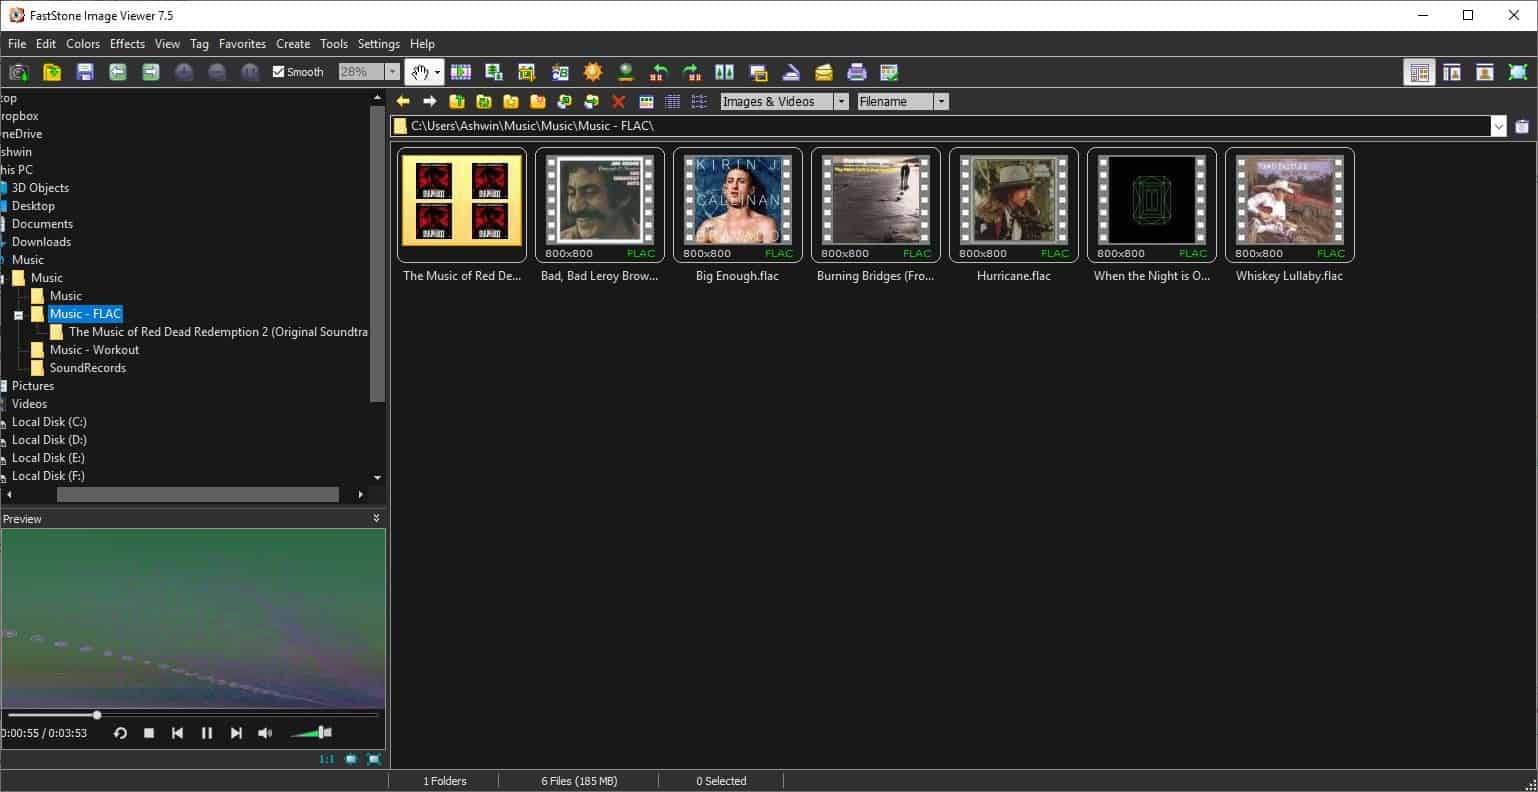Go up one folder level icon
Image resolution: width=1538 pixels, height=792 pixels.
[457, 101]
